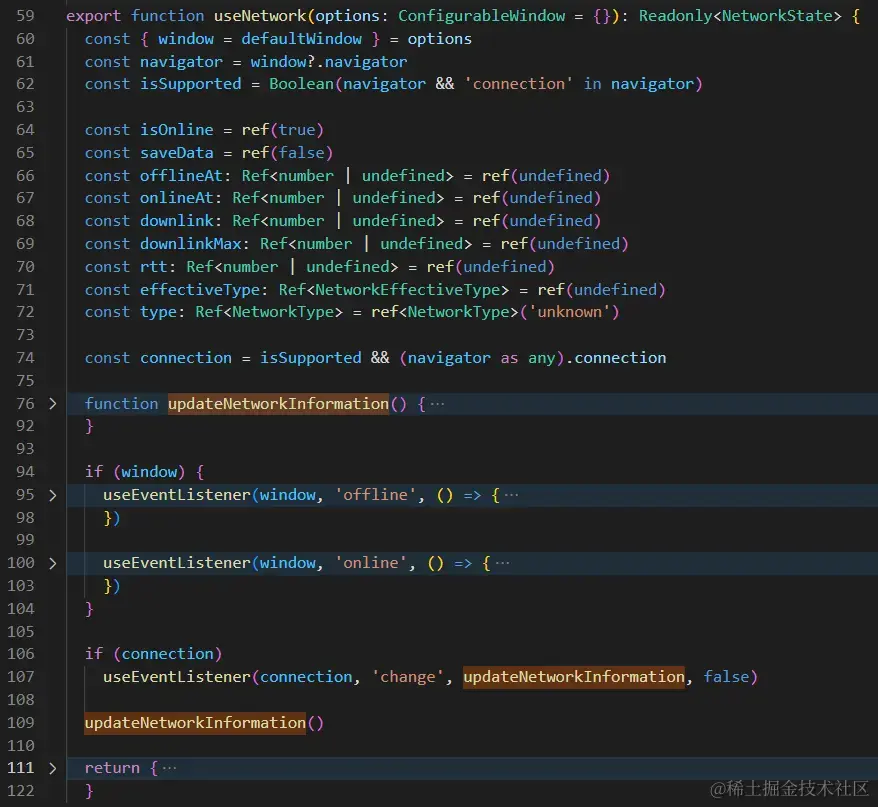This screenshot has height=807, width=878.
Task: Click connection variable declaration on line 74
Action: click(186, 358)
